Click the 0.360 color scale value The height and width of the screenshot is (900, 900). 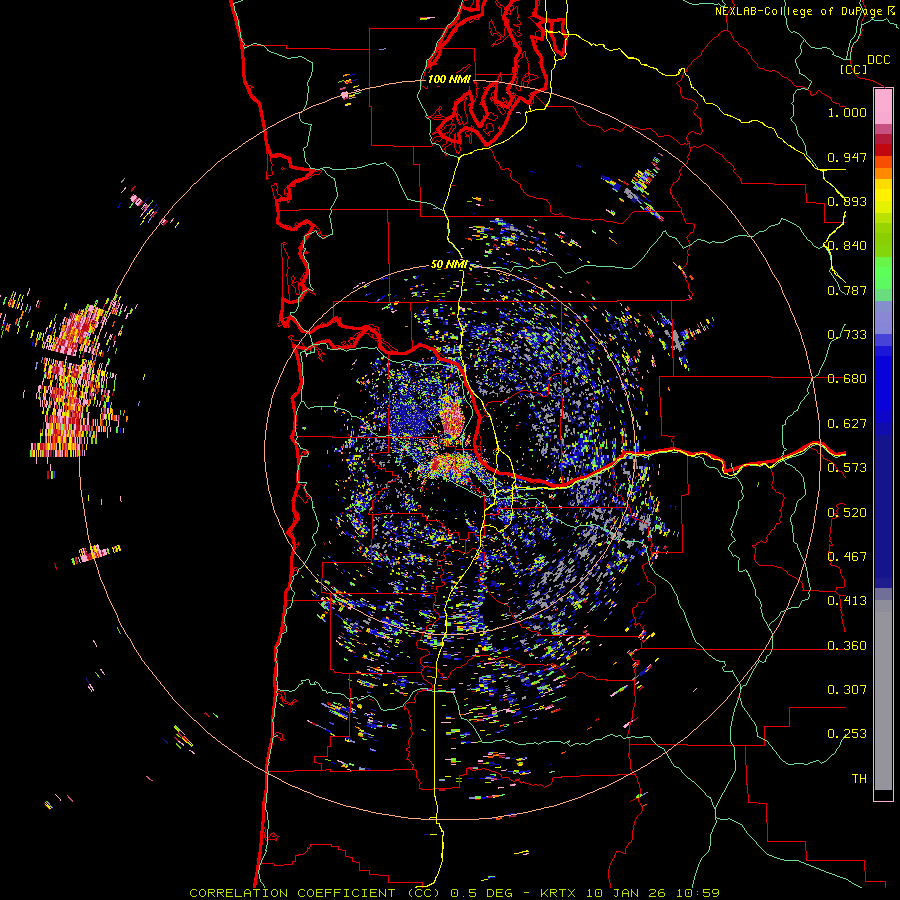[847, 646]
